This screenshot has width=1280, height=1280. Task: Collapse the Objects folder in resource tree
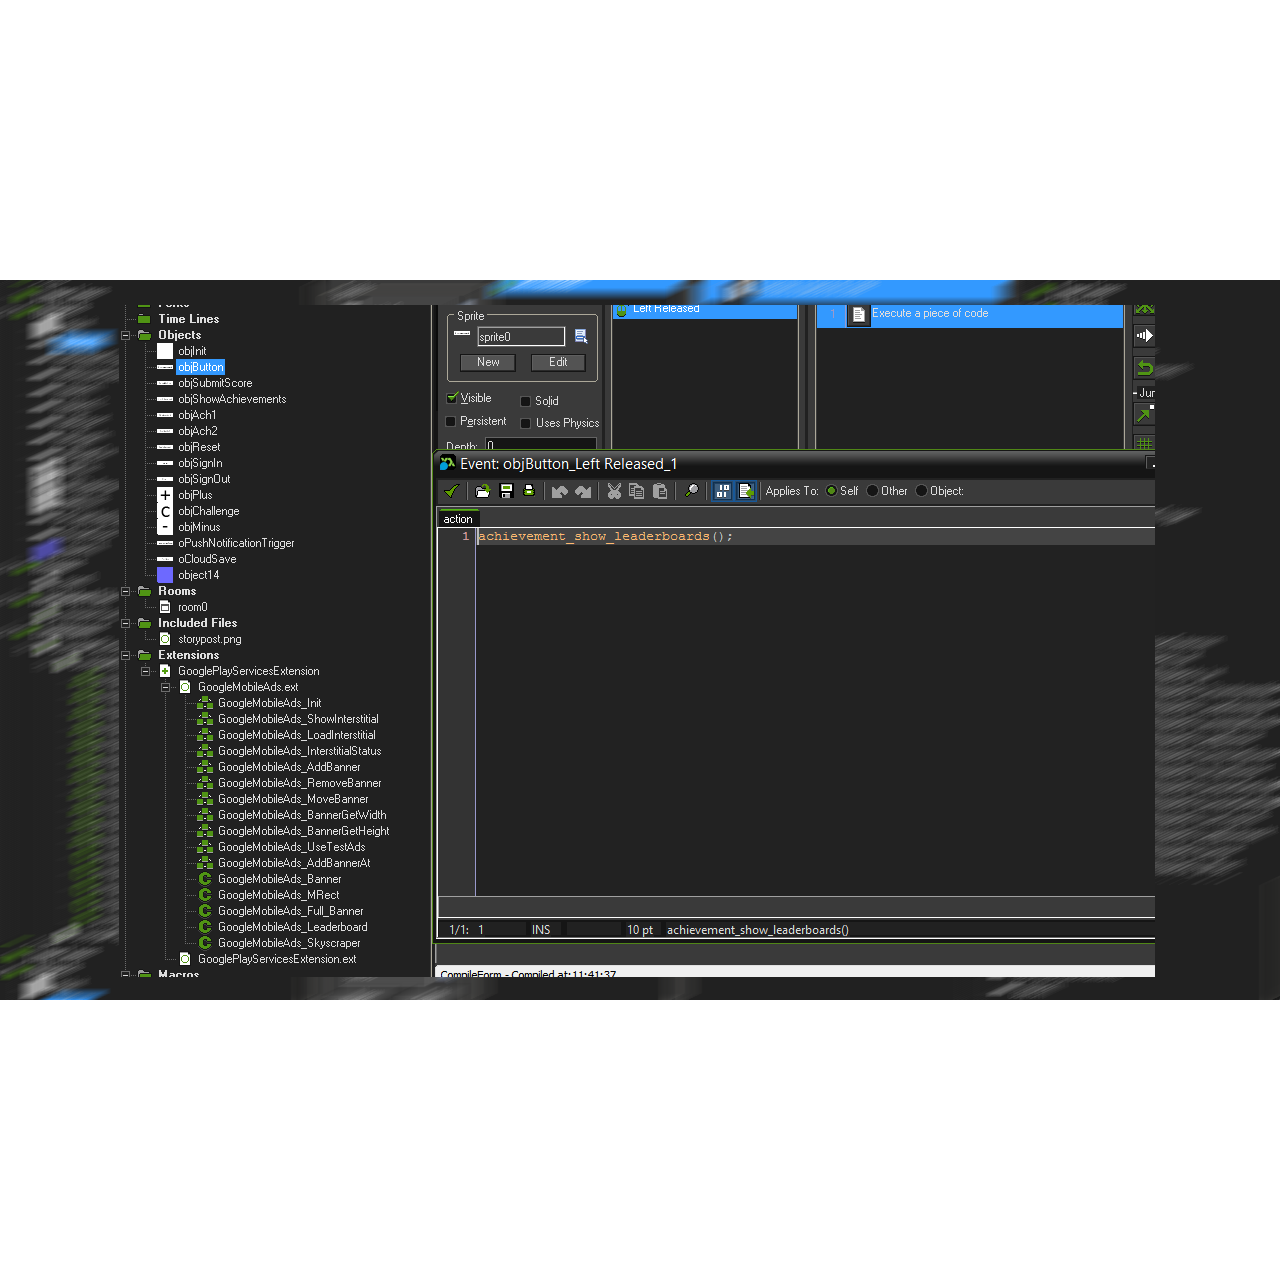tap(126, 335)
